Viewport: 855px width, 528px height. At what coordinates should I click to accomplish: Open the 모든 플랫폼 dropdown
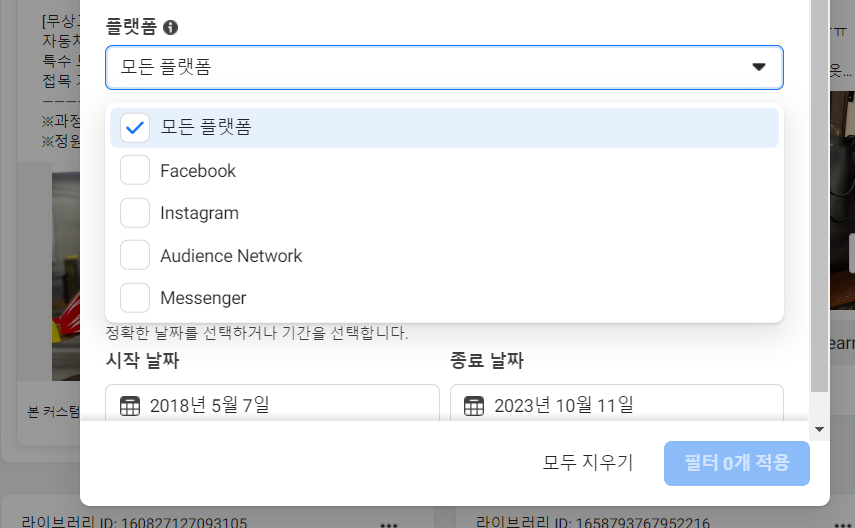click(x=444, y=67)
